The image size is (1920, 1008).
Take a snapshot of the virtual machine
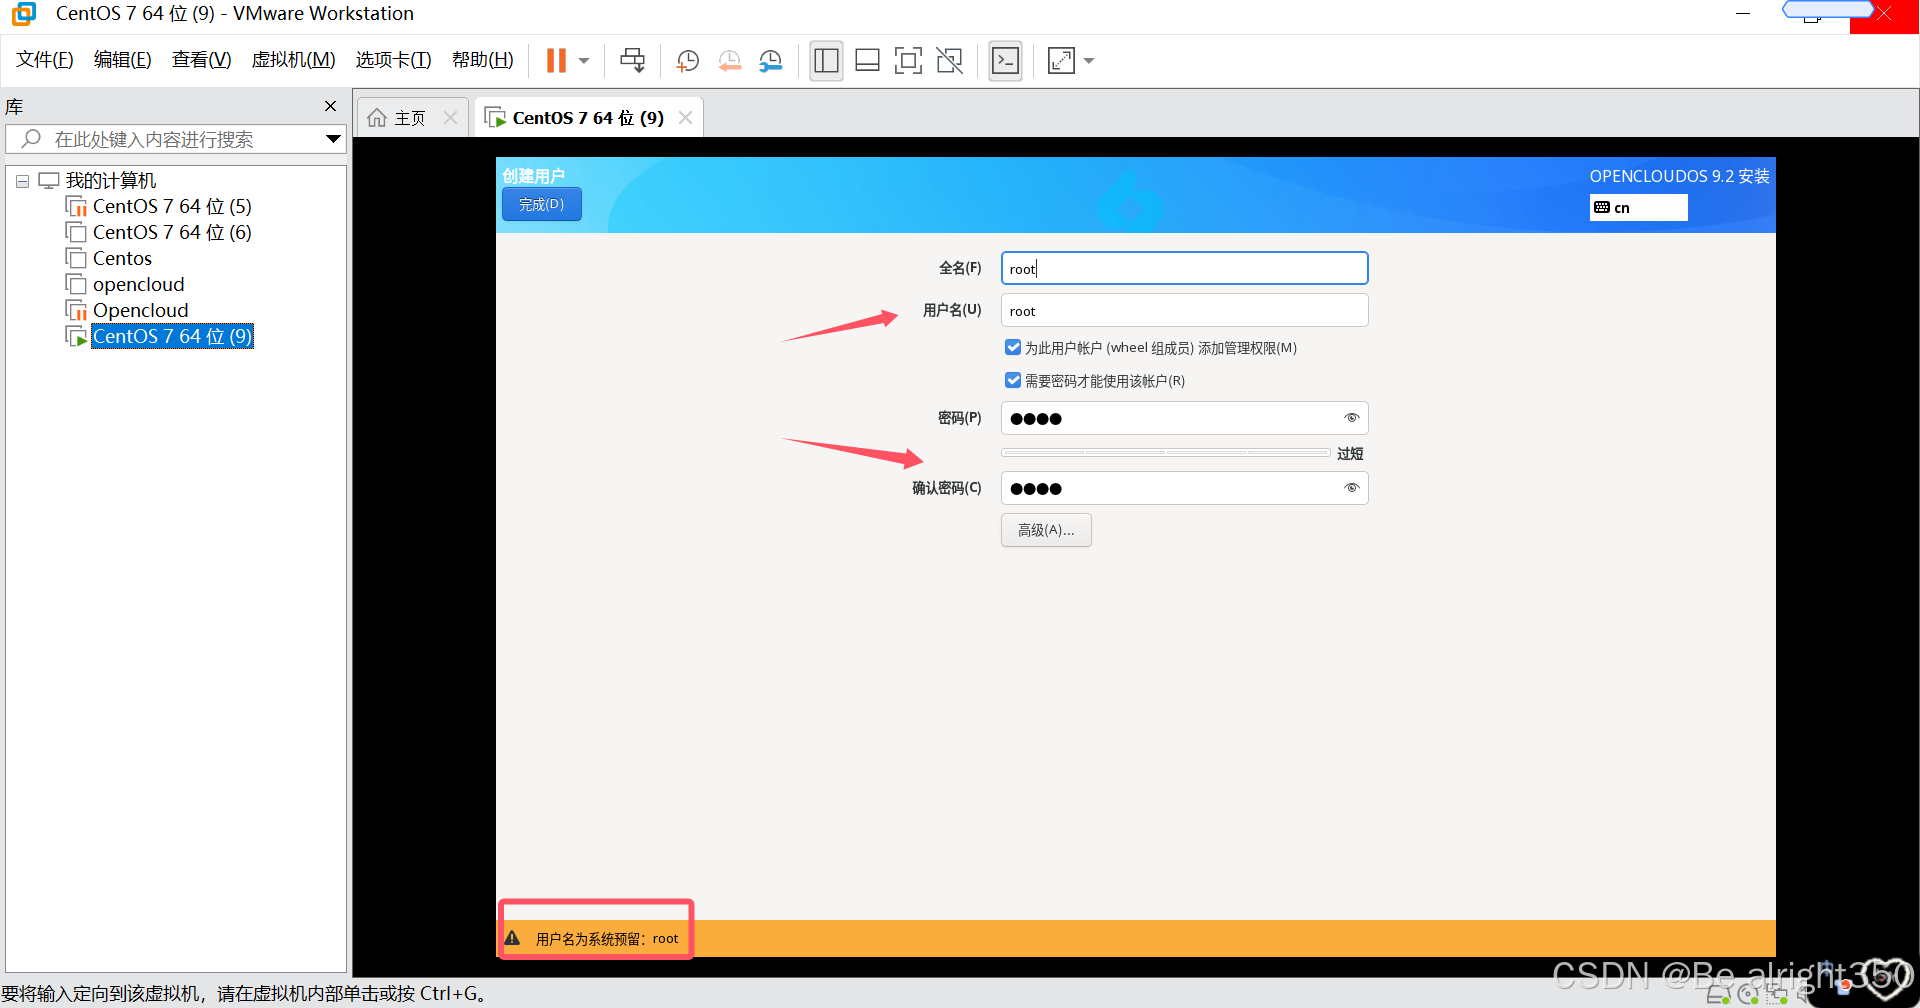(x=687, y=61)
